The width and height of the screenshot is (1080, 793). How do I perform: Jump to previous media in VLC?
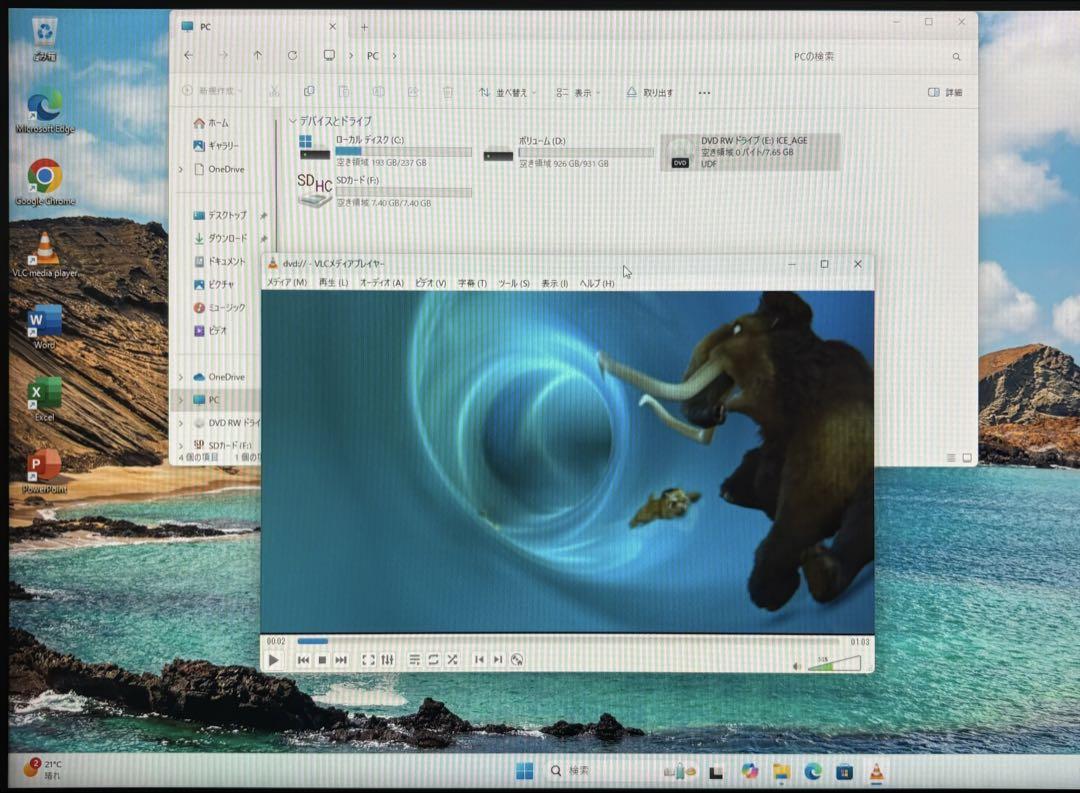[x=303, y=660]
